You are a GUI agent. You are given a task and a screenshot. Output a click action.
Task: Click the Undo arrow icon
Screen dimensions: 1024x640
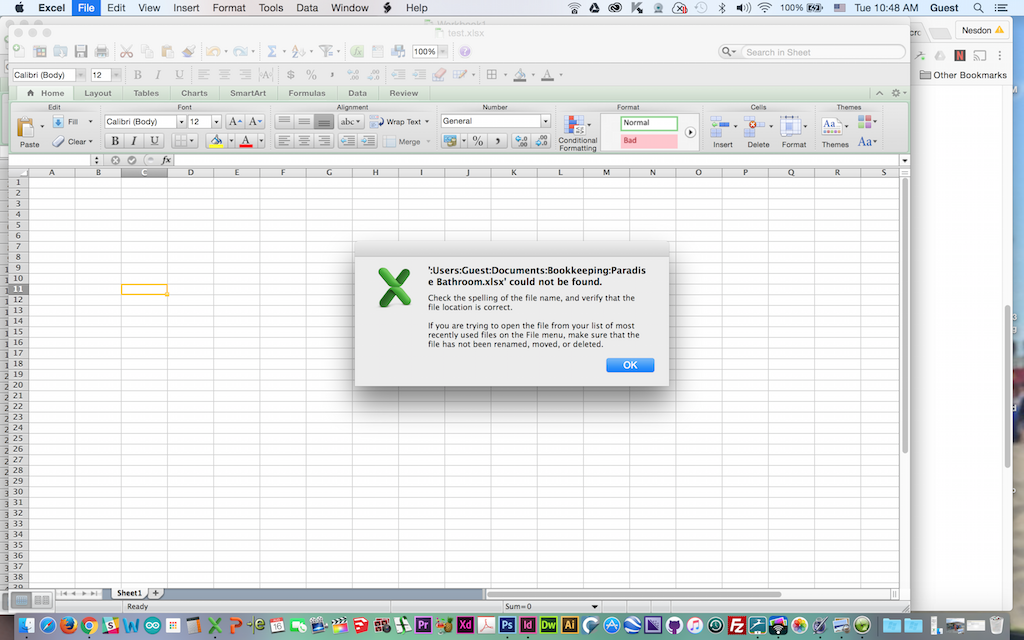212,52
